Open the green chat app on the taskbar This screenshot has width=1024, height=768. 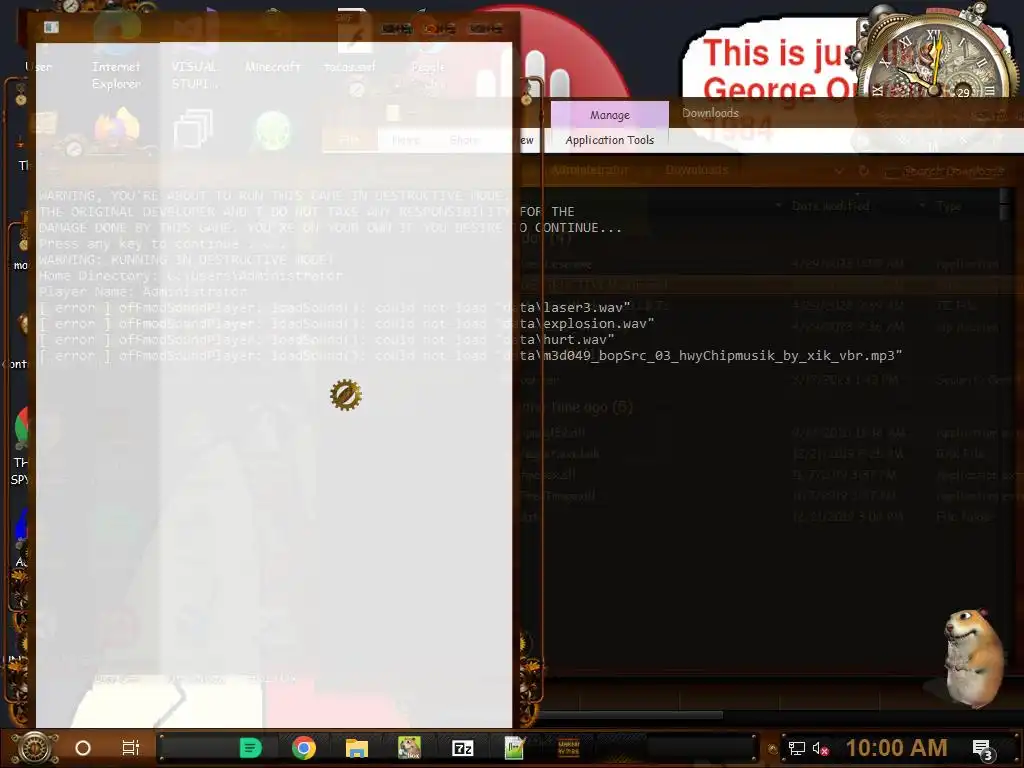[251, 748]
